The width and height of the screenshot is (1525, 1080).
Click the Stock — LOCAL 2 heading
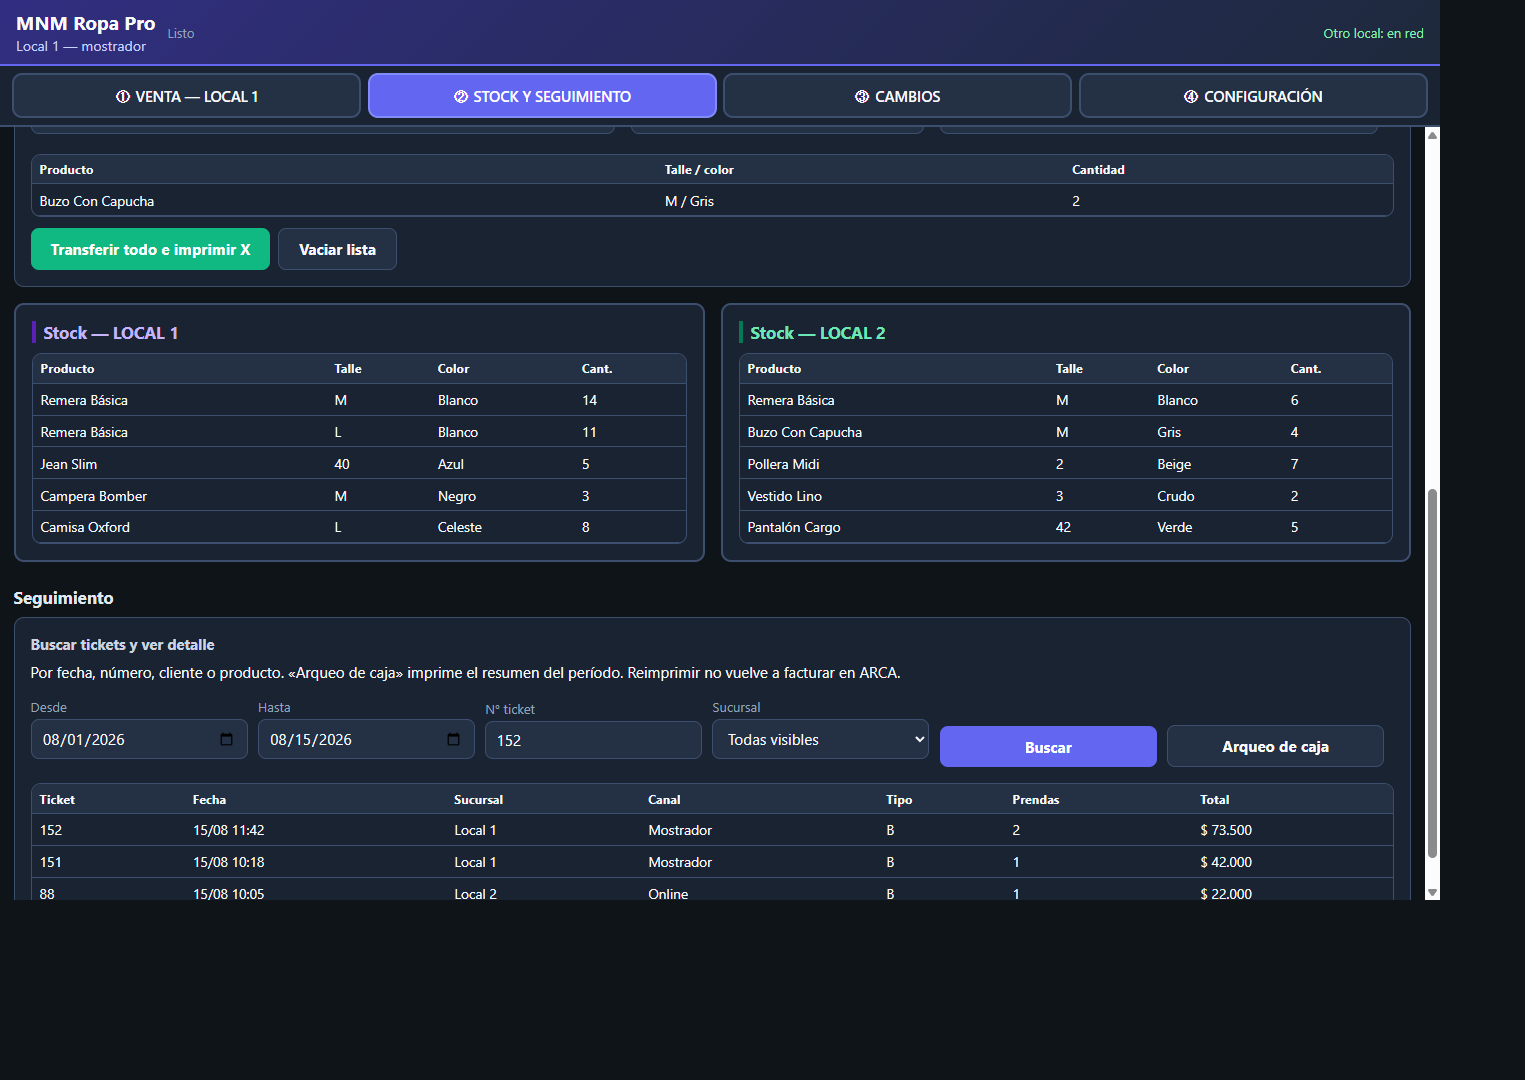pyautogui.click(x=817, y=333)
